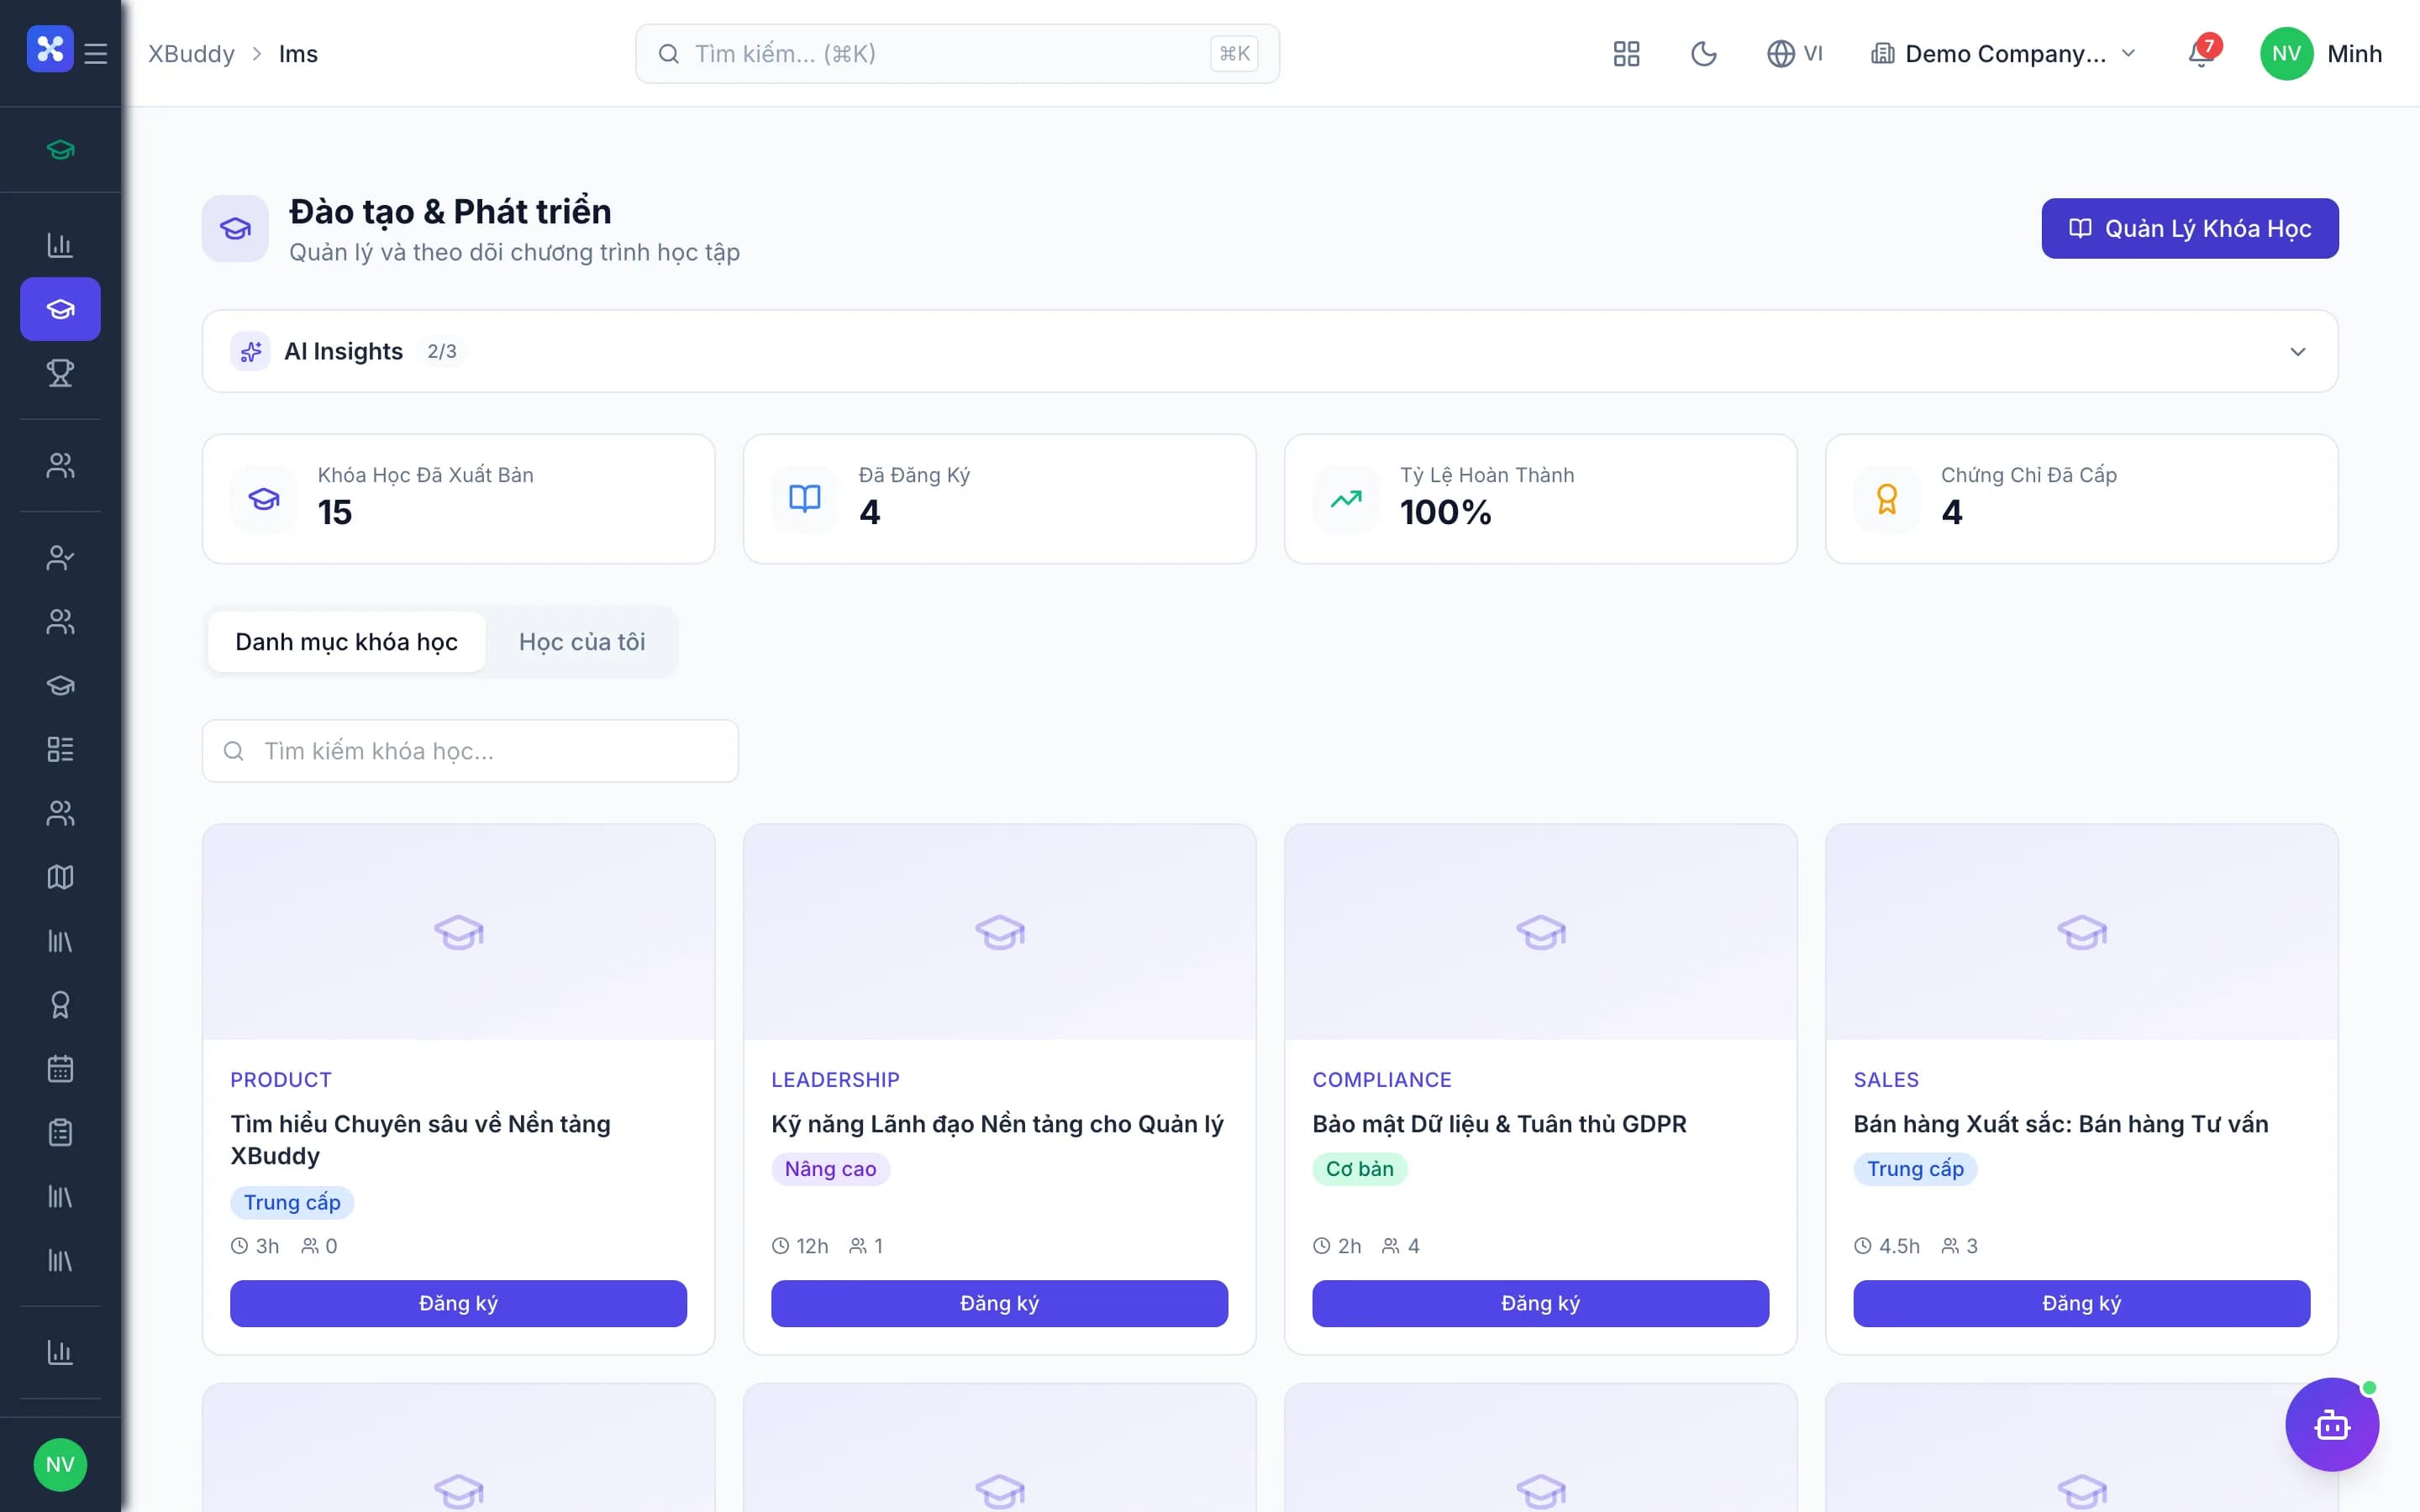Click Đăng ký on the SALES course
This screenshot has width=2420, height=1512.
click(2081, 1303)
